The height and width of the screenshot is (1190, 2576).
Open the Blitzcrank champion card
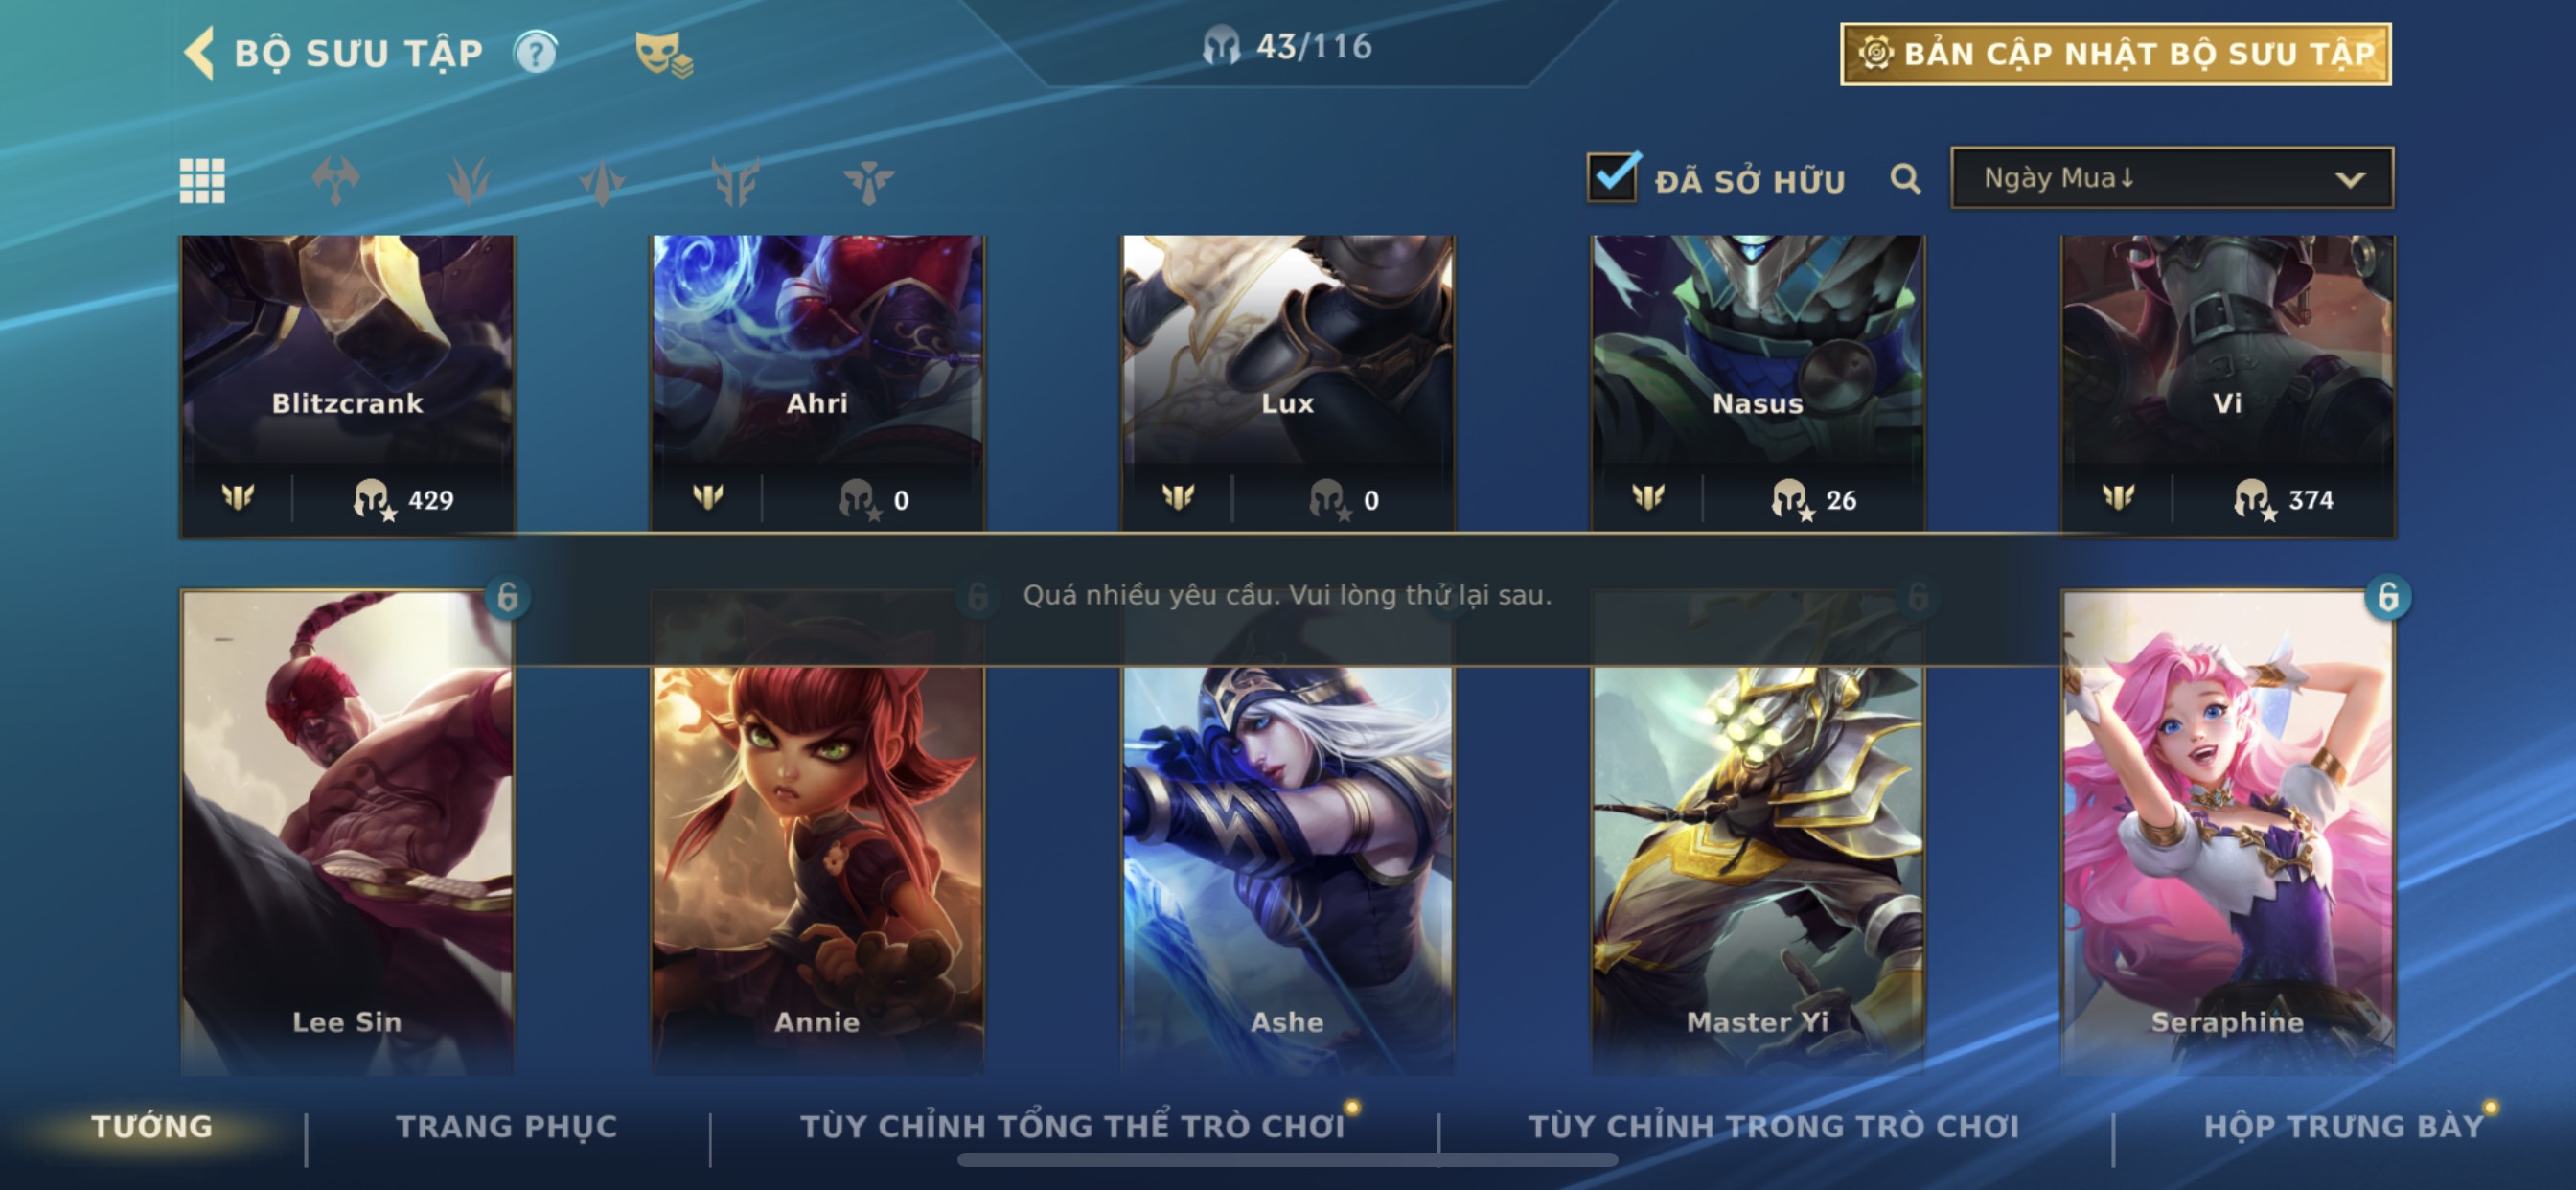click(x=347, y=386)
